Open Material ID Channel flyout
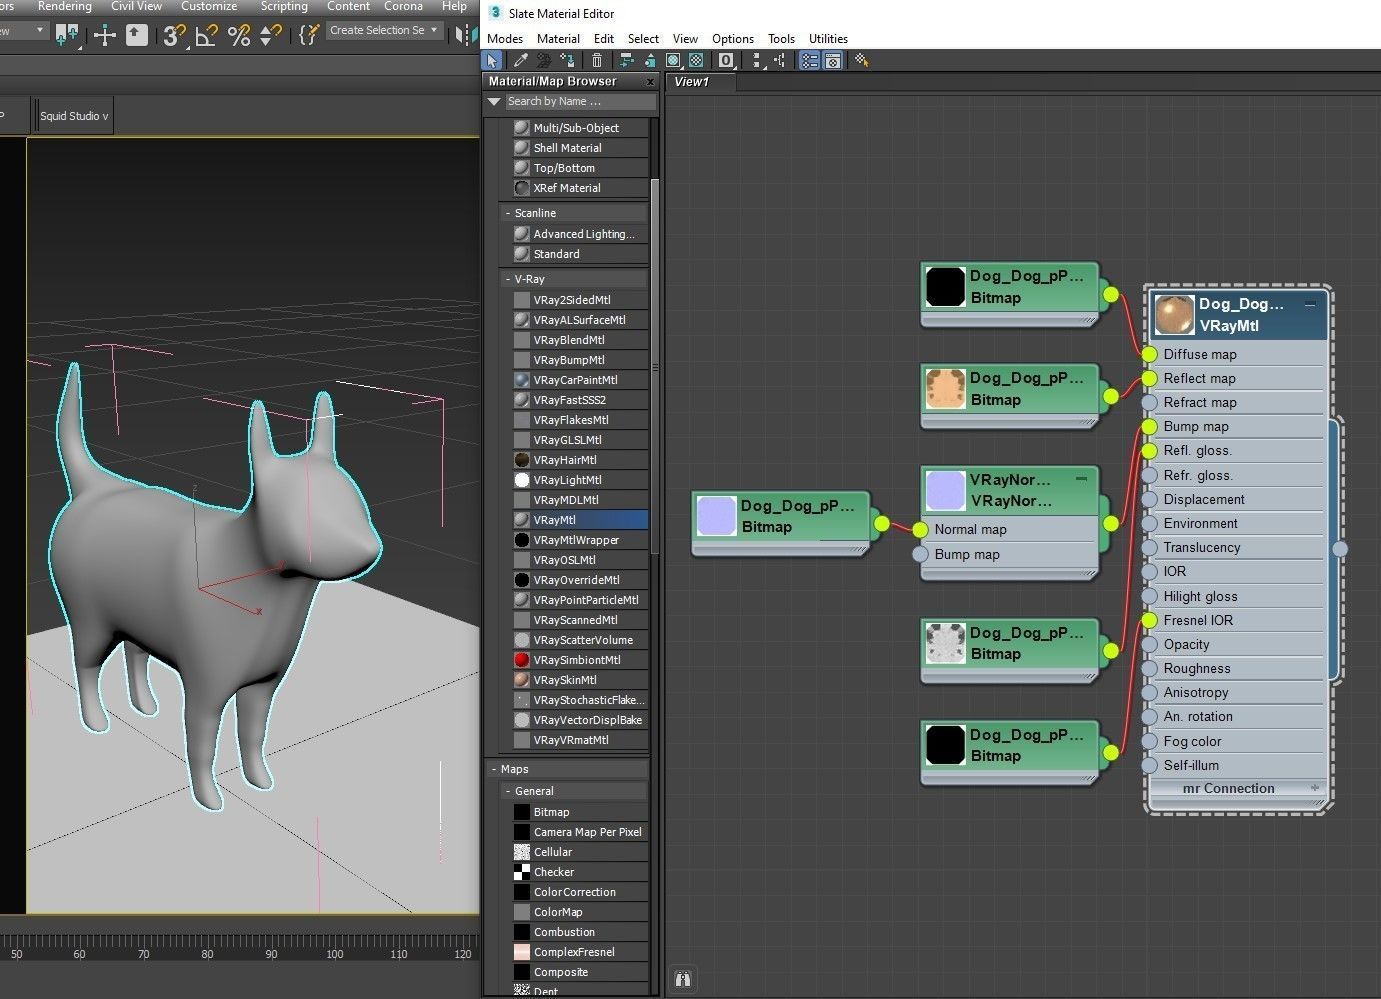 pos(727,61)
